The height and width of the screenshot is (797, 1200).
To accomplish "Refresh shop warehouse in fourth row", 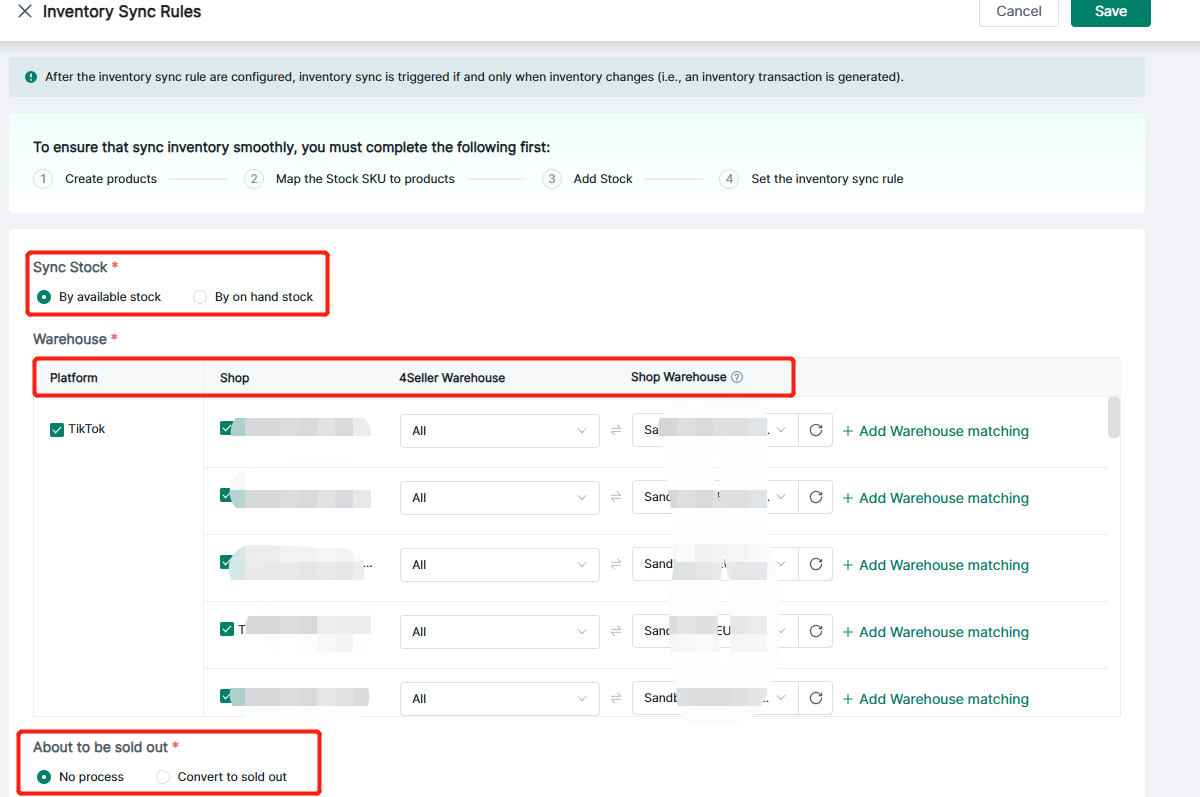I will 815,632.
